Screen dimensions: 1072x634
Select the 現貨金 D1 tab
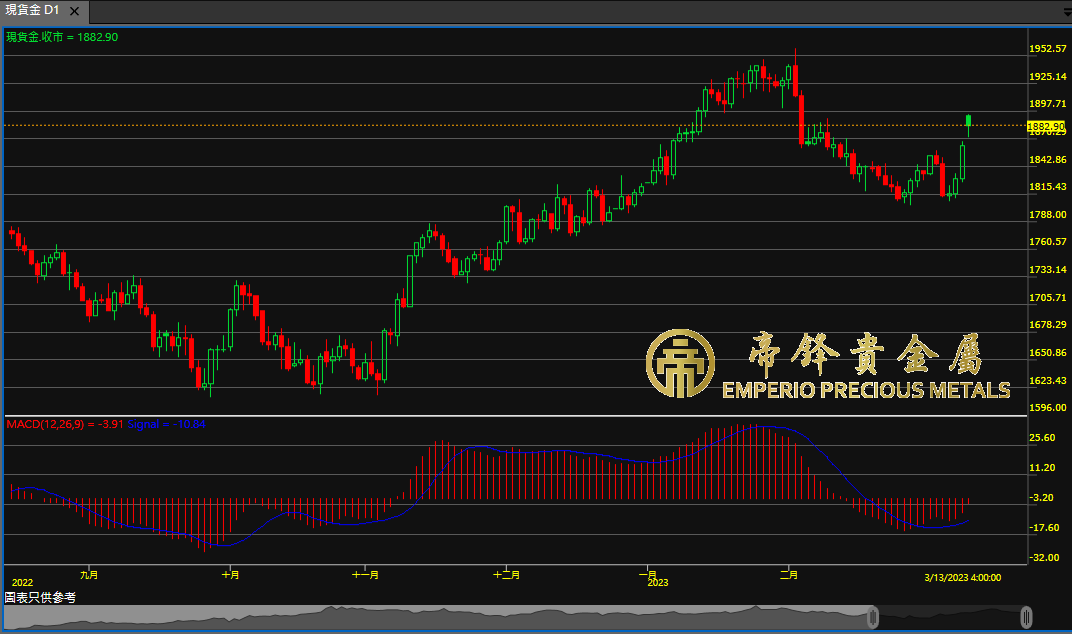click(34, 10)
